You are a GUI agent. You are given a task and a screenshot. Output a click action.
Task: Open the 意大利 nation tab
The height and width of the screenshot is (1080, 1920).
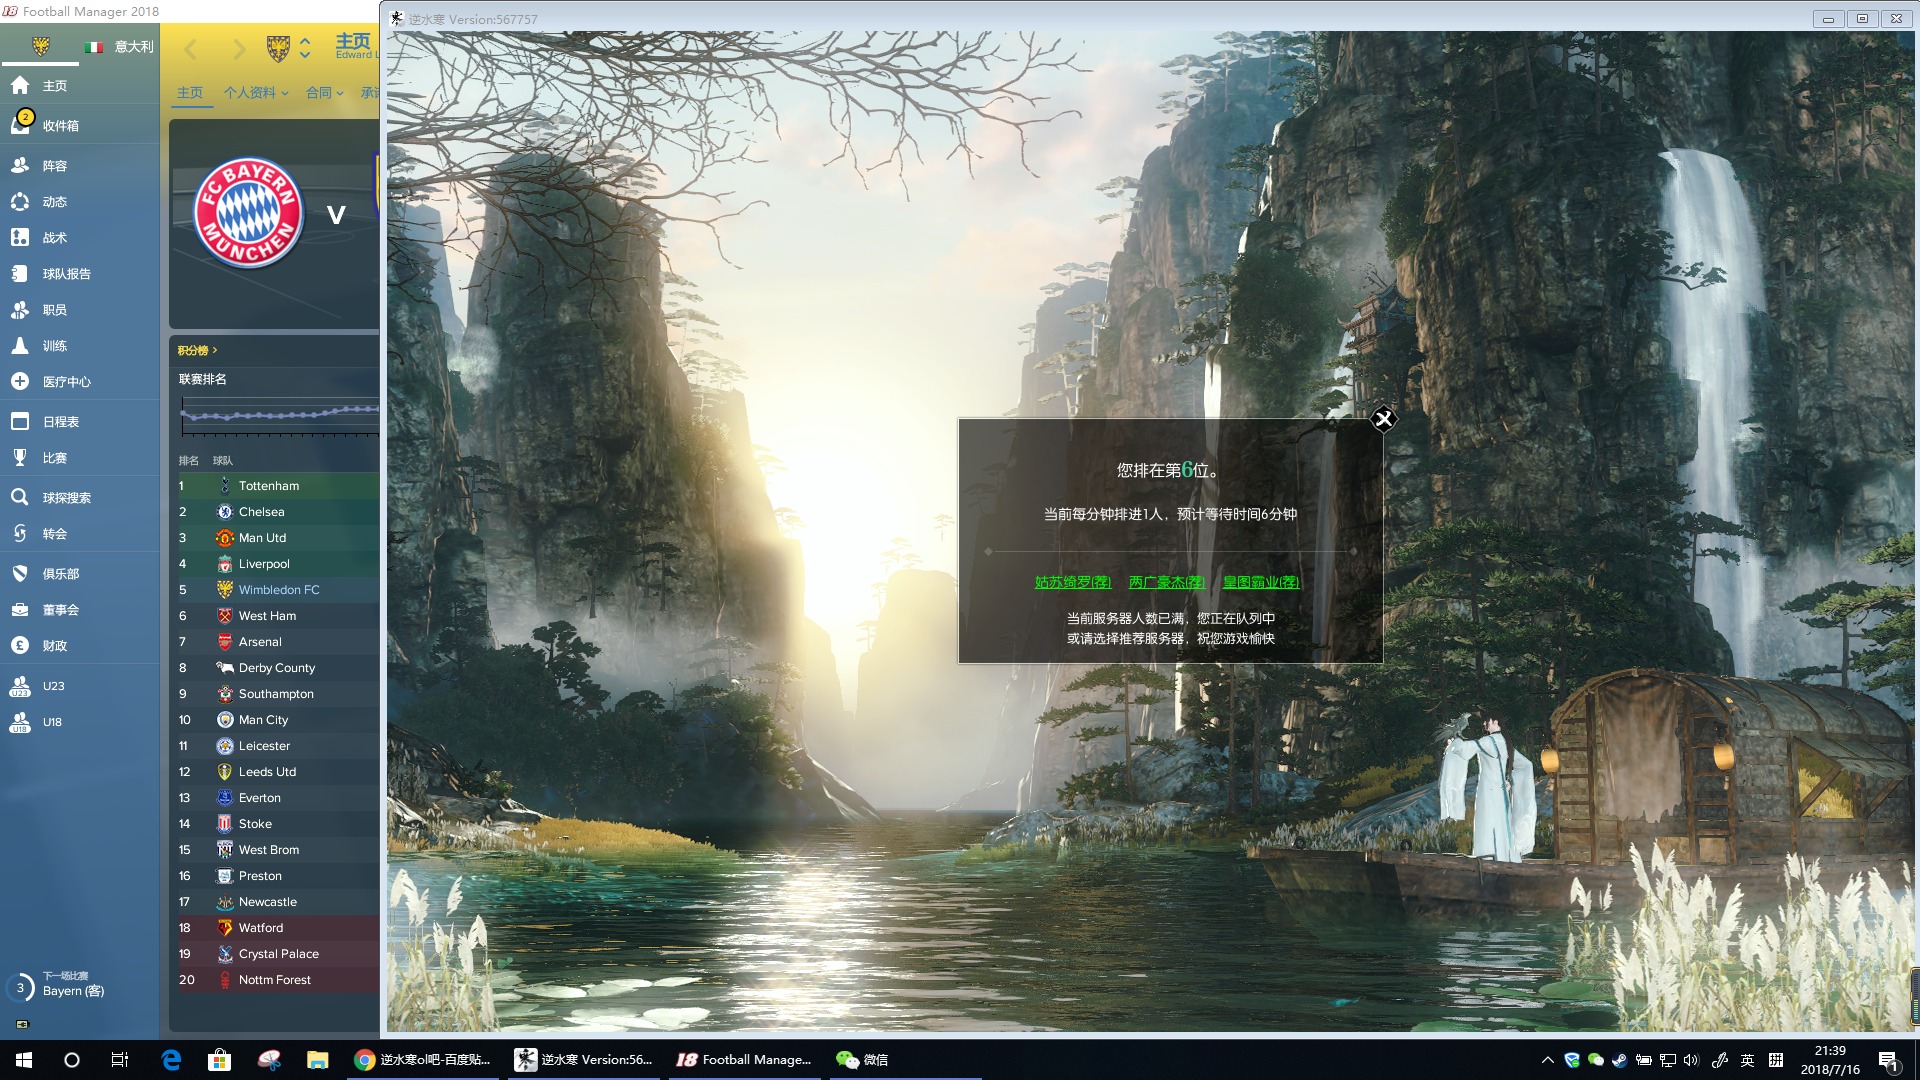120,47
